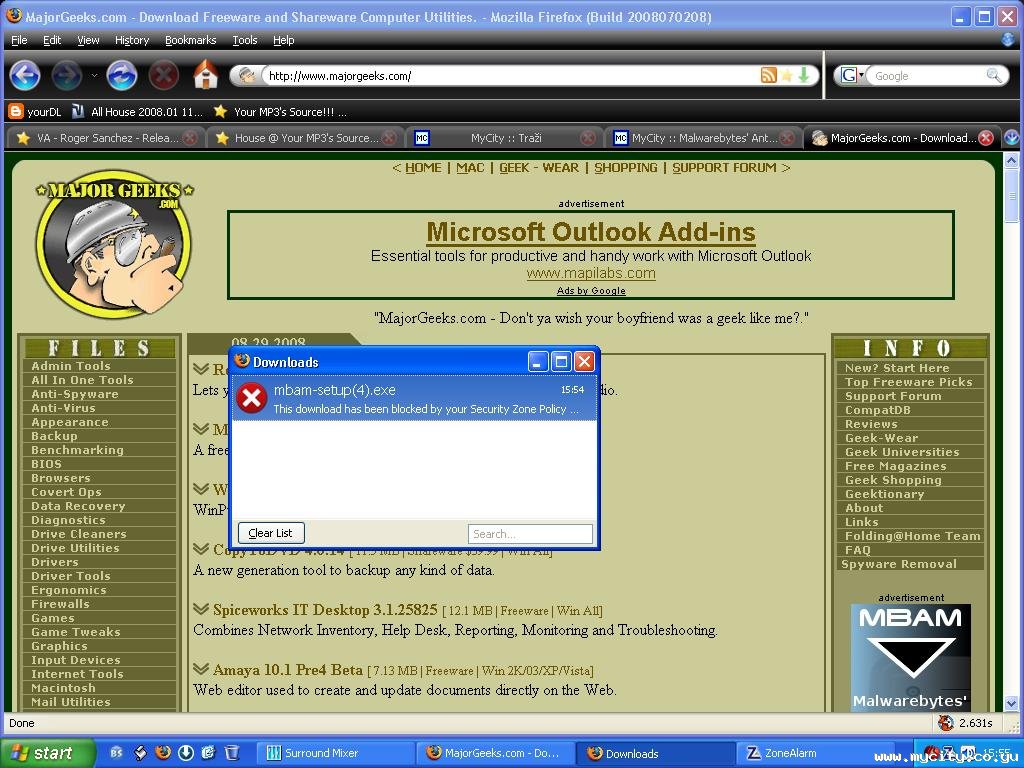The width and height of the screenshot is (1024, 768).
Task: Click the Clear List button
Action: [270, 533]
